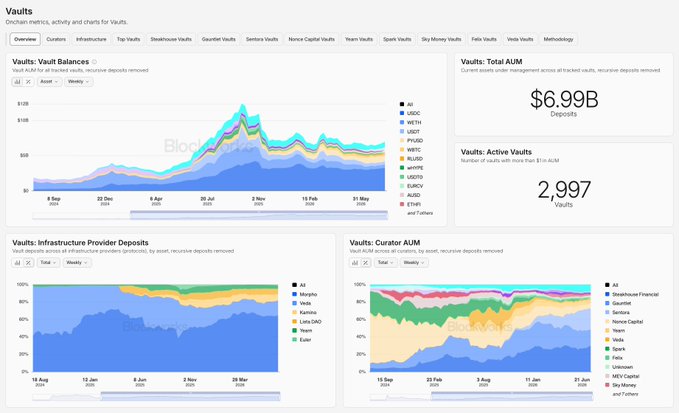The width and height of the screenshot is (679, 413).
Task: Click the 2,997 Active Vaults value
Action: 564,190
